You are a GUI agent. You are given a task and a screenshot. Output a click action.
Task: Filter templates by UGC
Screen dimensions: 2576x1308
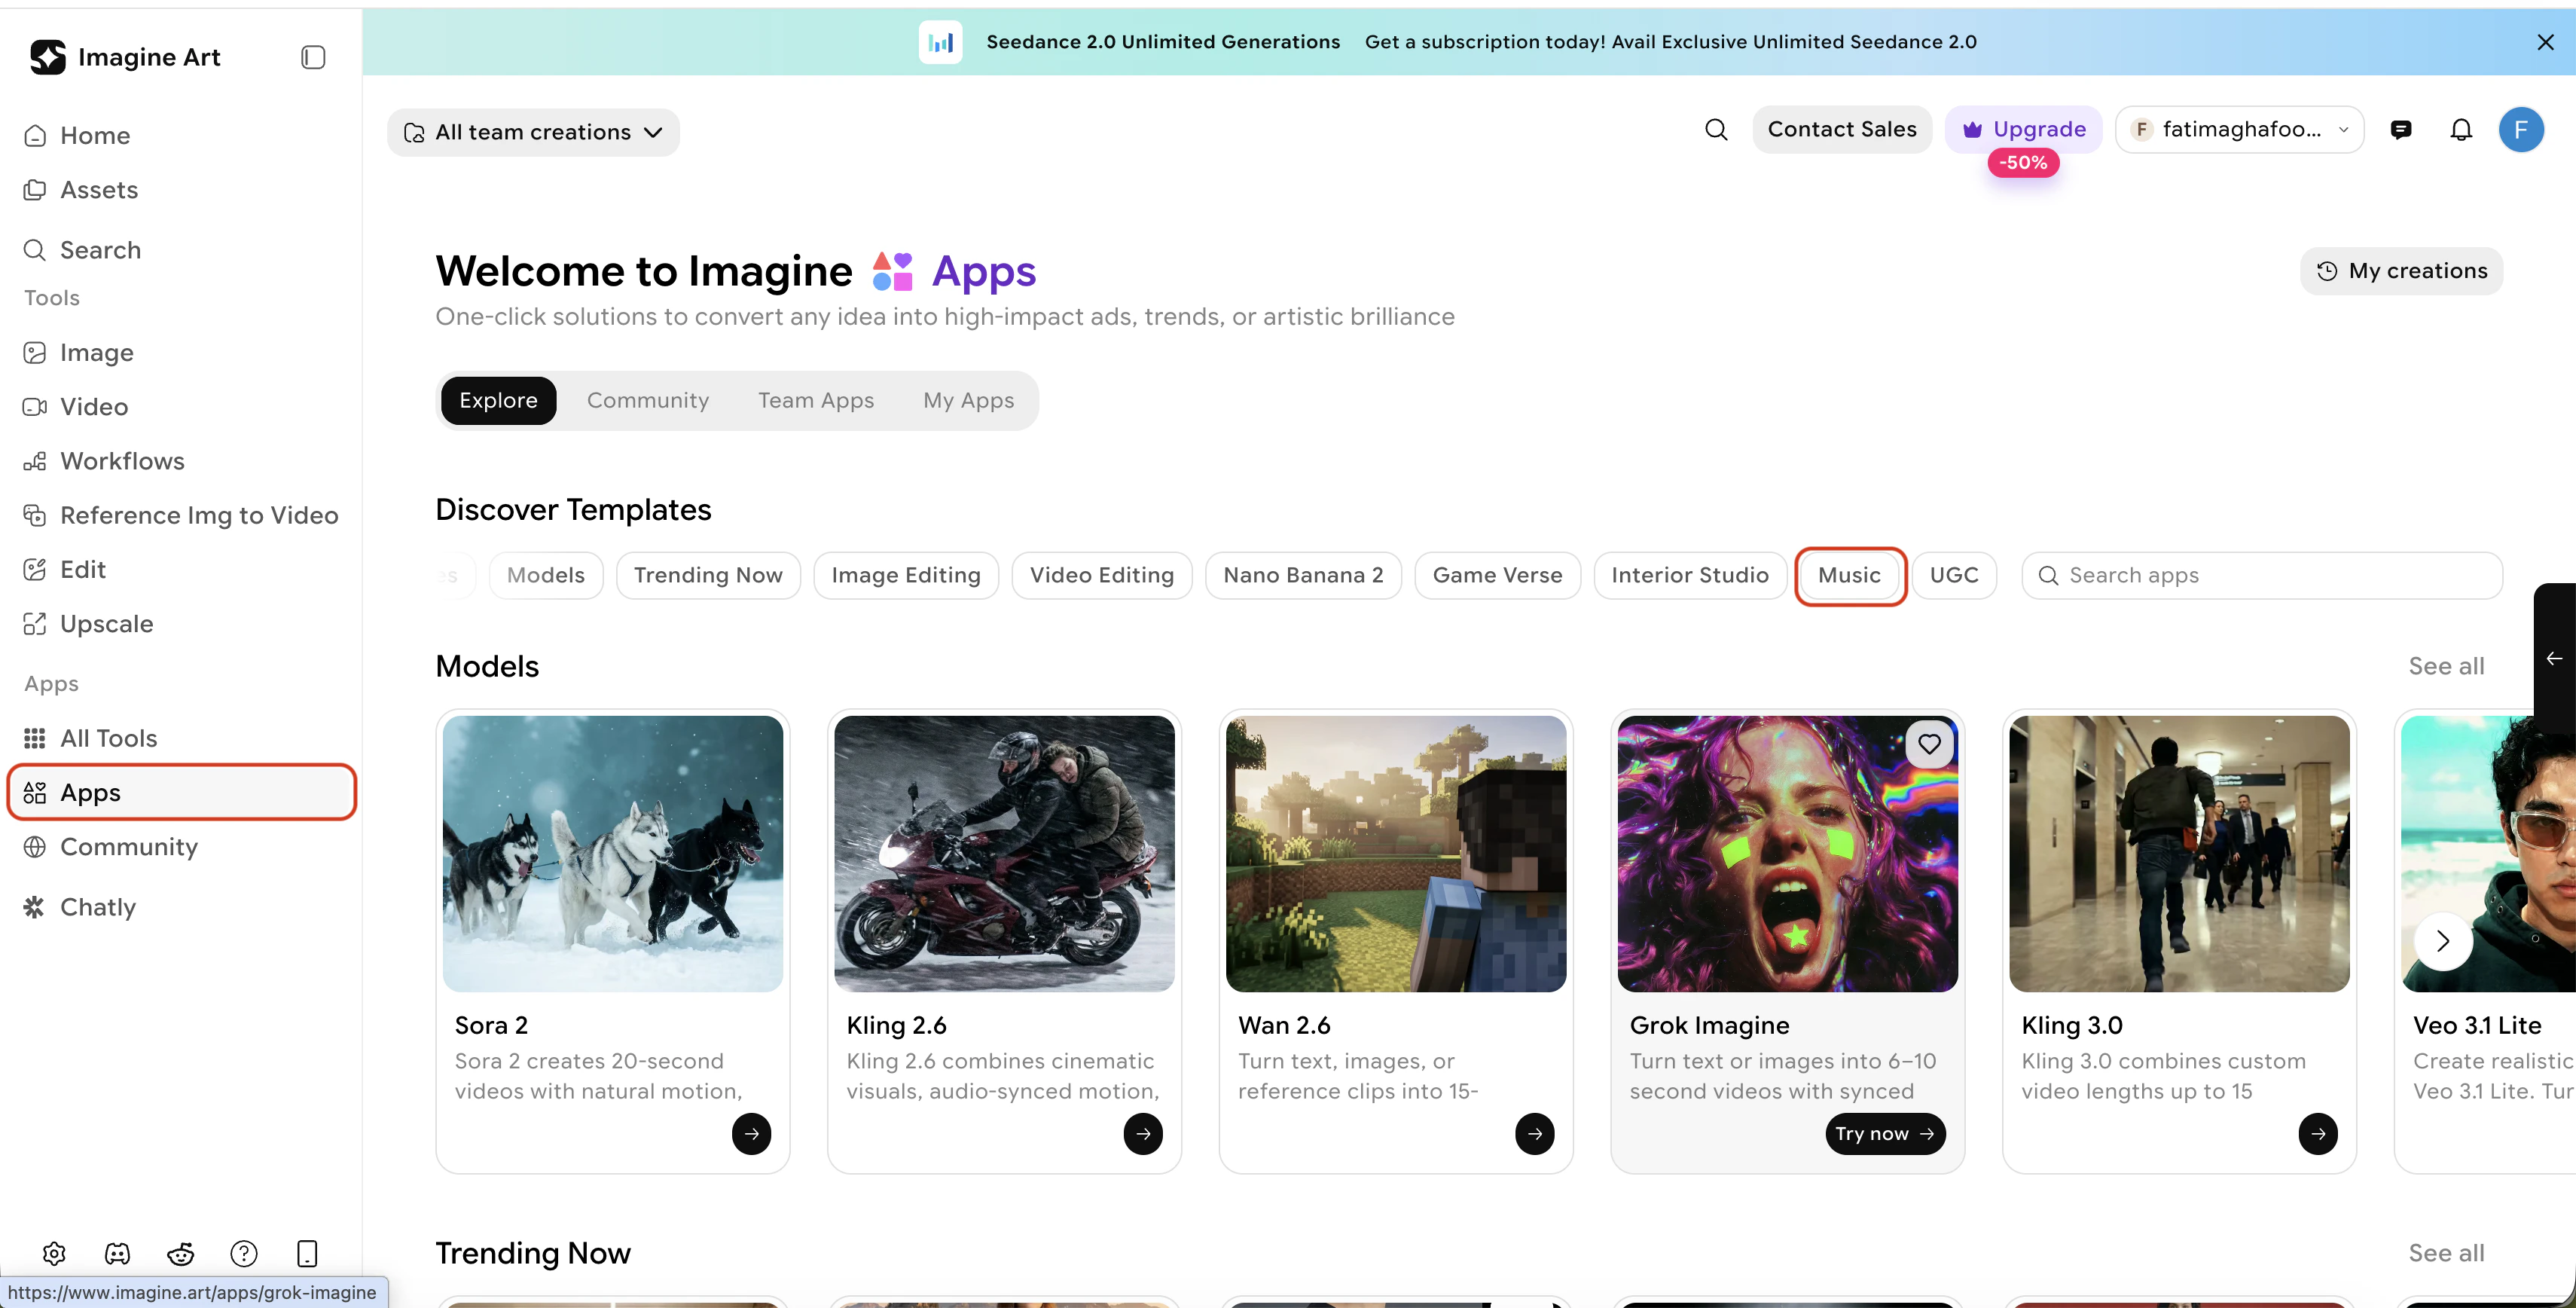[1954, 575]
